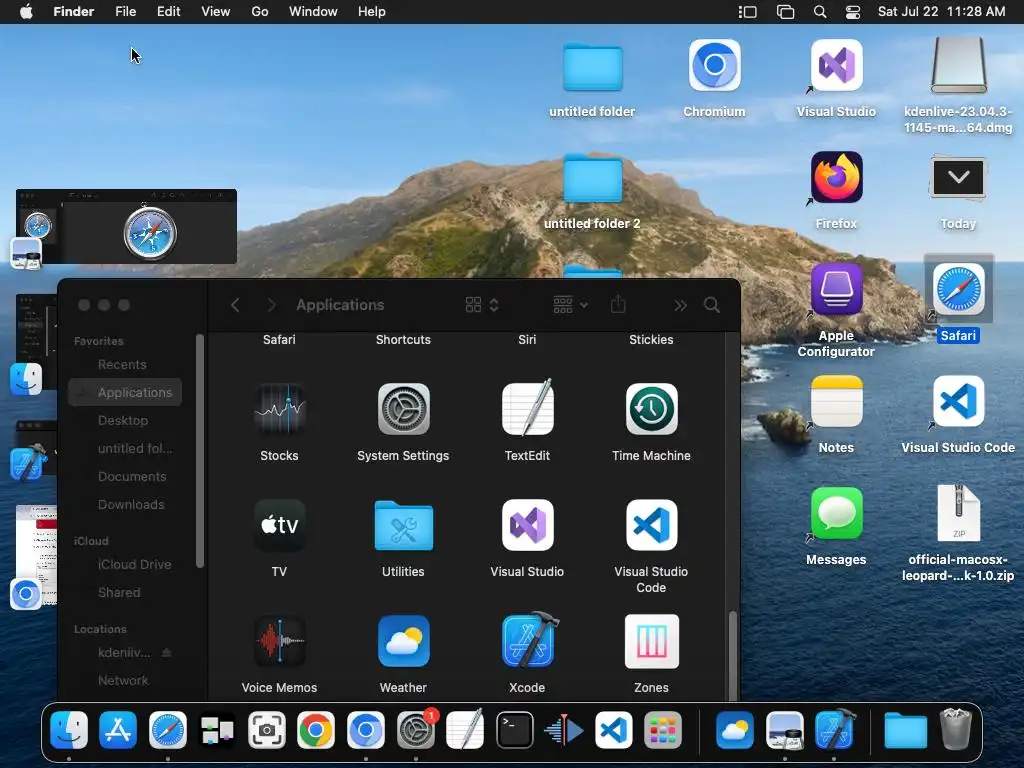Open the Edit menu
The height and width of the screenshot is (768, 1024).
pyautogui.click(x=168, y=12)
